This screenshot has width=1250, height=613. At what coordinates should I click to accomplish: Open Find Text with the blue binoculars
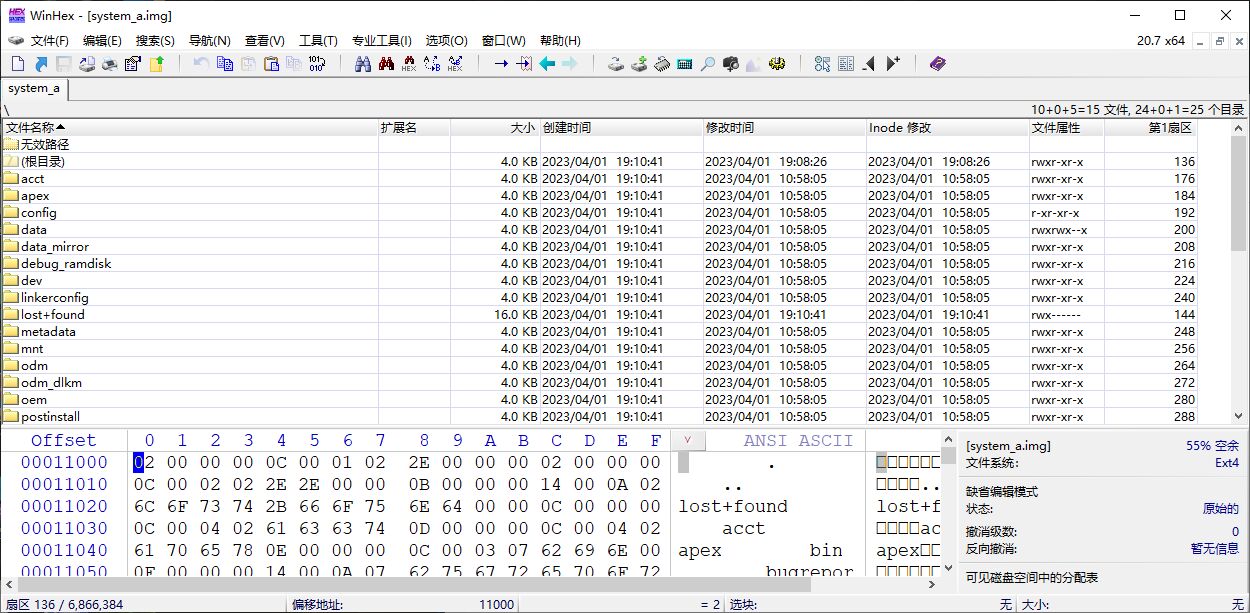point(362,64)
